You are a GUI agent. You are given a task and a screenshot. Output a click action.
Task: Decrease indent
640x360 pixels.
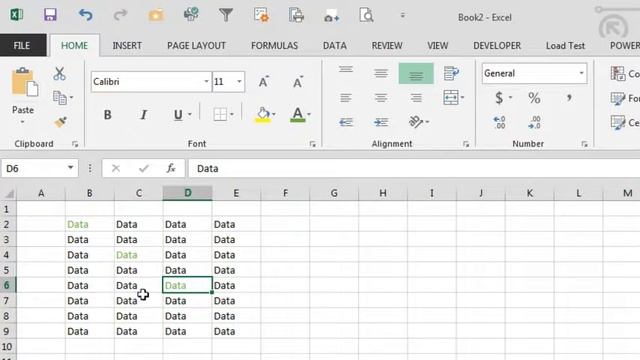[x=346, y=122]
